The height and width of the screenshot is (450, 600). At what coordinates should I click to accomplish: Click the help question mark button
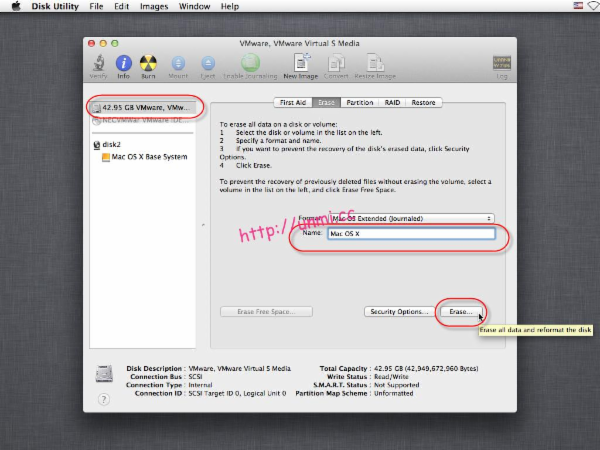pos(104,399)
